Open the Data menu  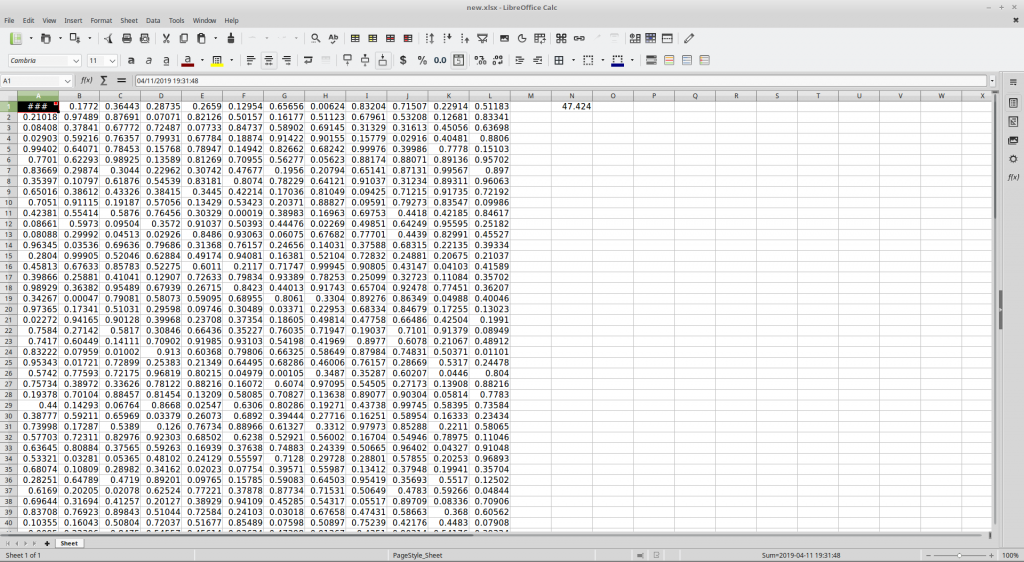point(153,20)
